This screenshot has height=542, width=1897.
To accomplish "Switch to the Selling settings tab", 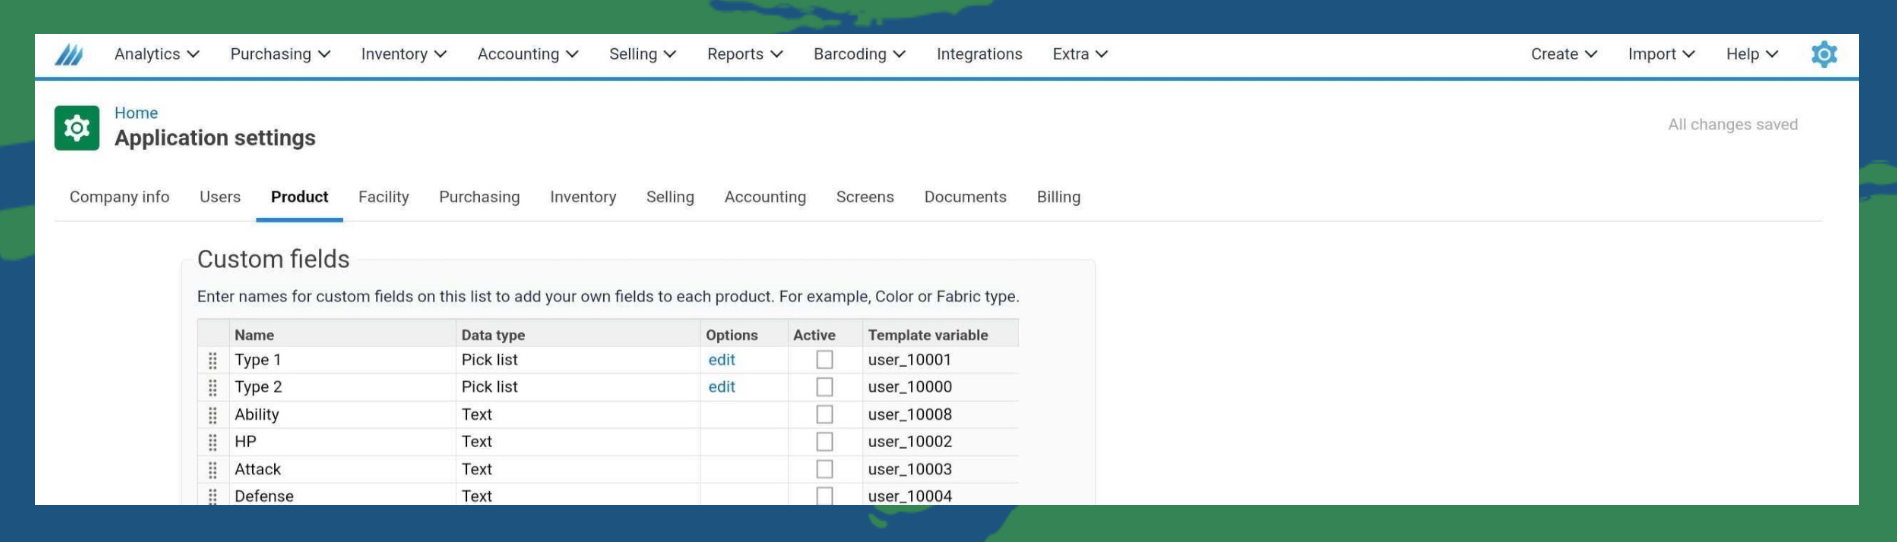I will pyautogui.click(x=670, y=197).
